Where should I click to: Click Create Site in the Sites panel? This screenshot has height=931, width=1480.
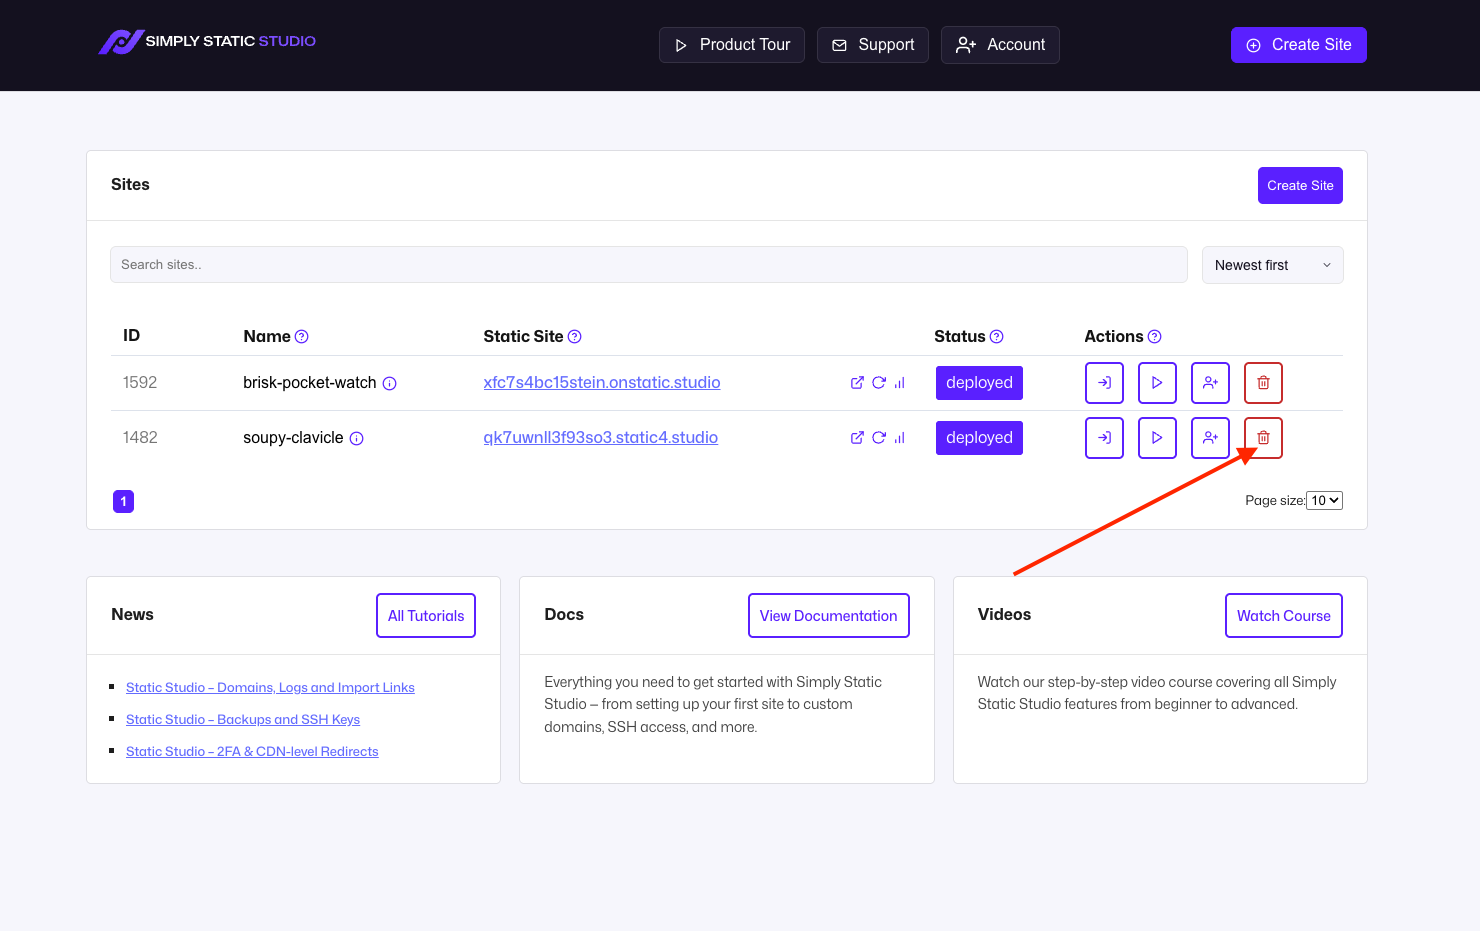1300,186
